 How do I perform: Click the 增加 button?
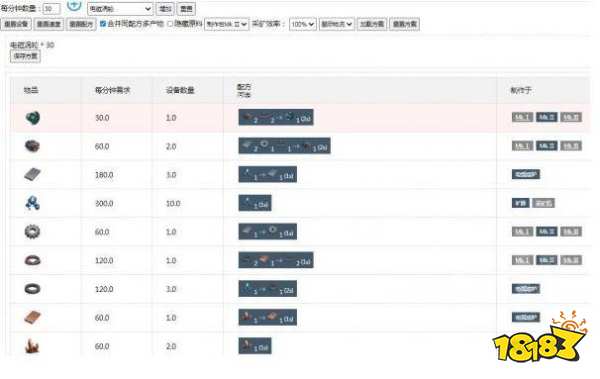[165, 8]
